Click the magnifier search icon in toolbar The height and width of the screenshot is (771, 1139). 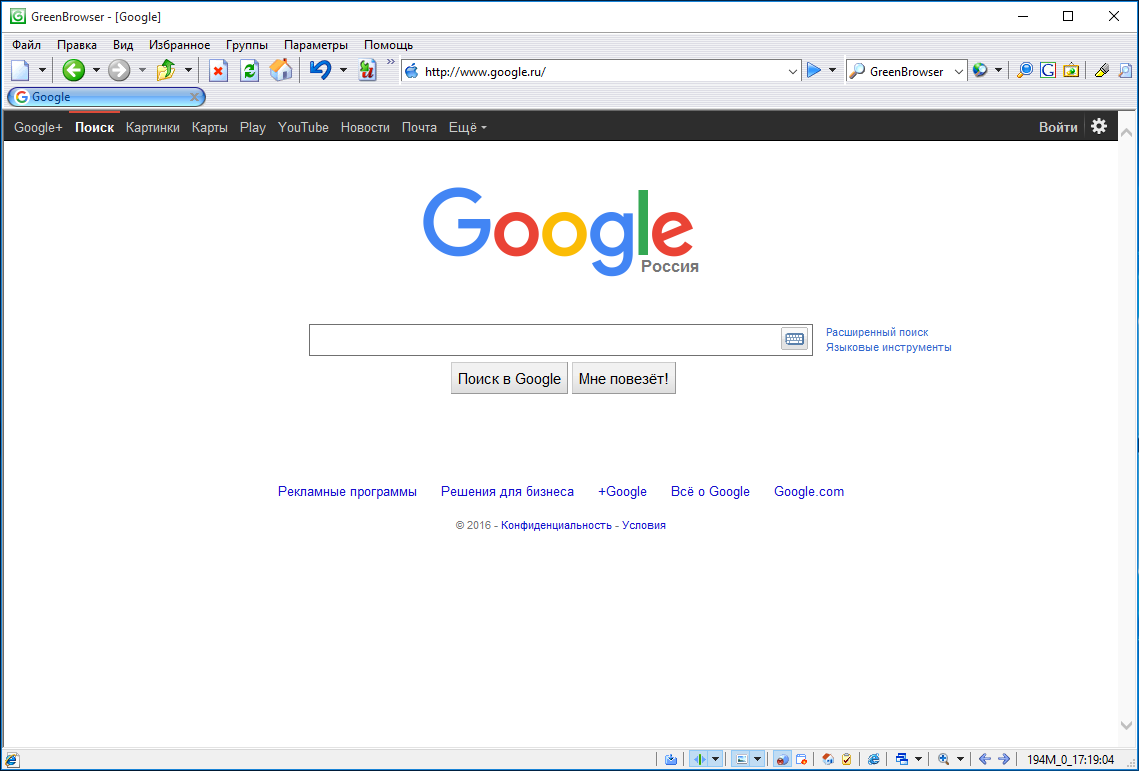[1024, 70]
